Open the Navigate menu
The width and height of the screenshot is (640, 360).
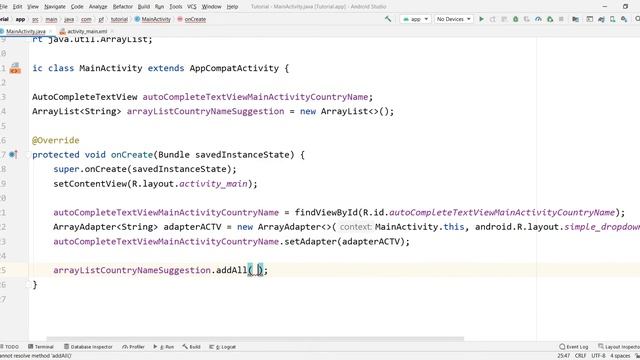(55, 7)
